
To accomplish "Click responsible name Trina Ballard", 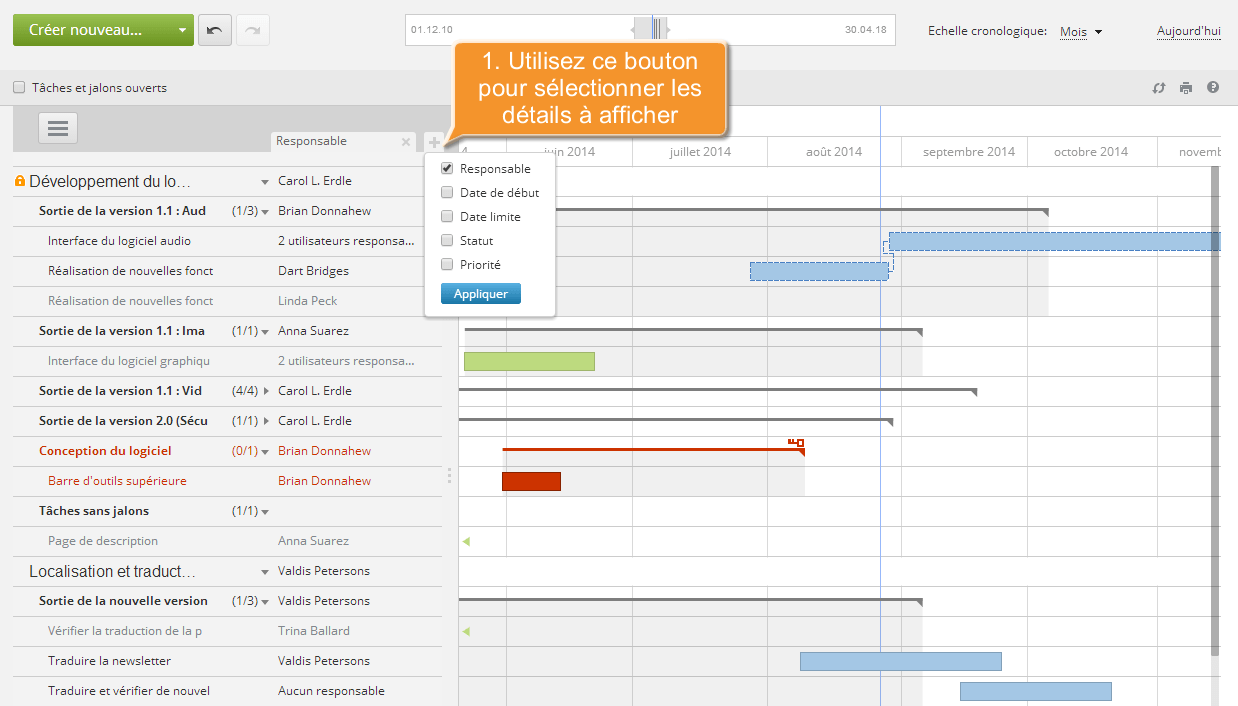I will (314, 631).
